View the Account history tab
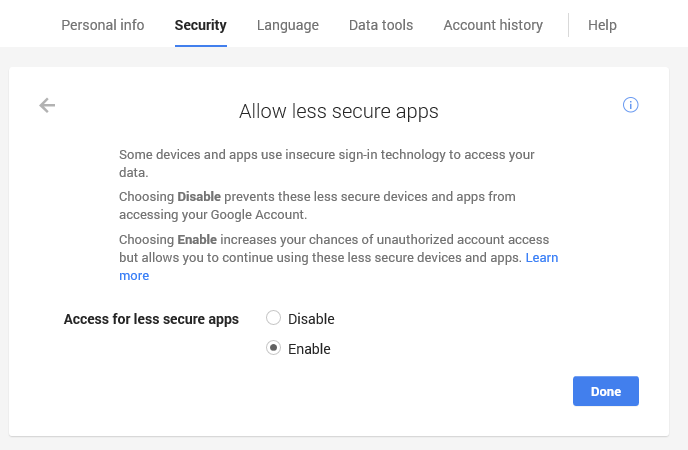688x450 pixels. tap(493, 25)
